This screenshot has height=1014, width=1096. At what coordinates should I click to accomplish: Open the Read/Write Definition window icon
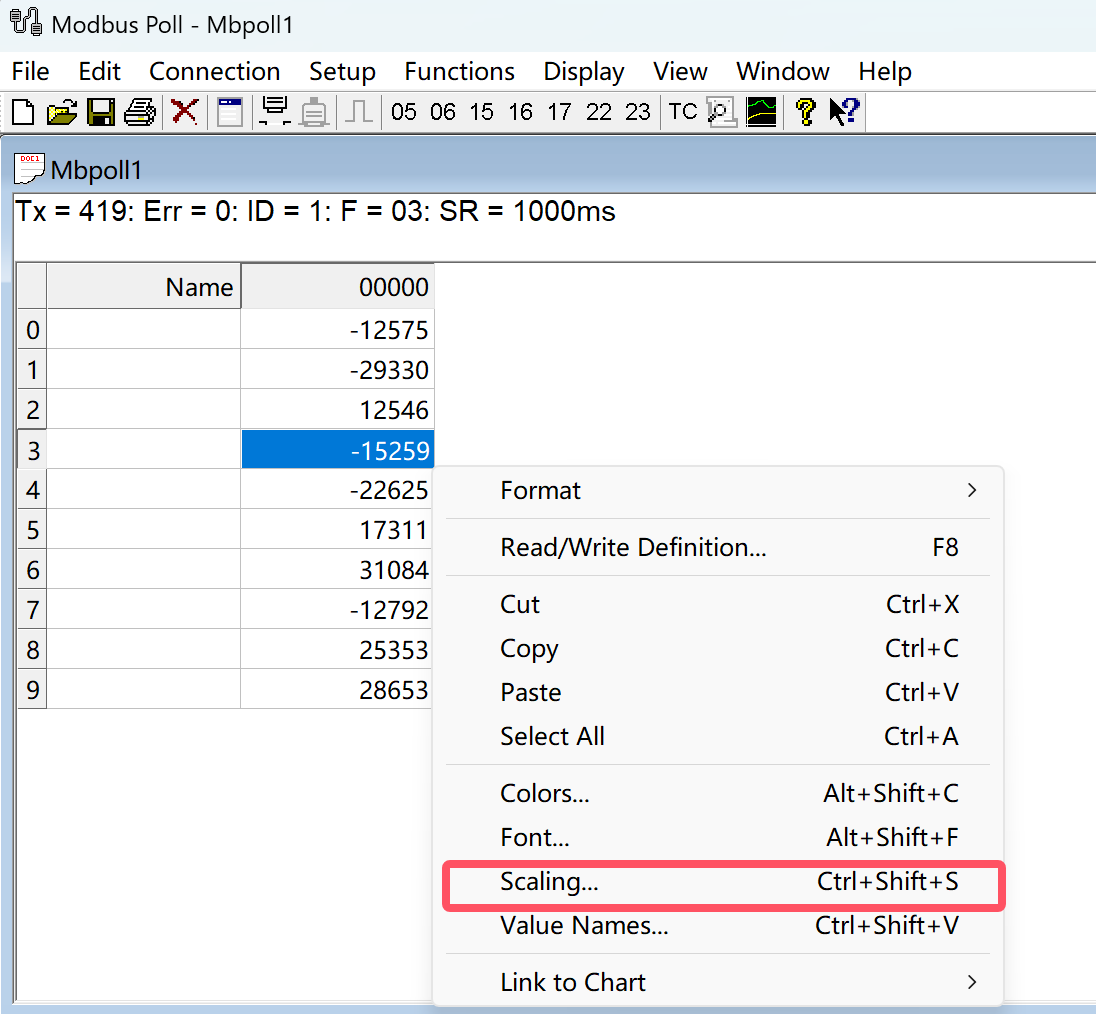(229, 112)
